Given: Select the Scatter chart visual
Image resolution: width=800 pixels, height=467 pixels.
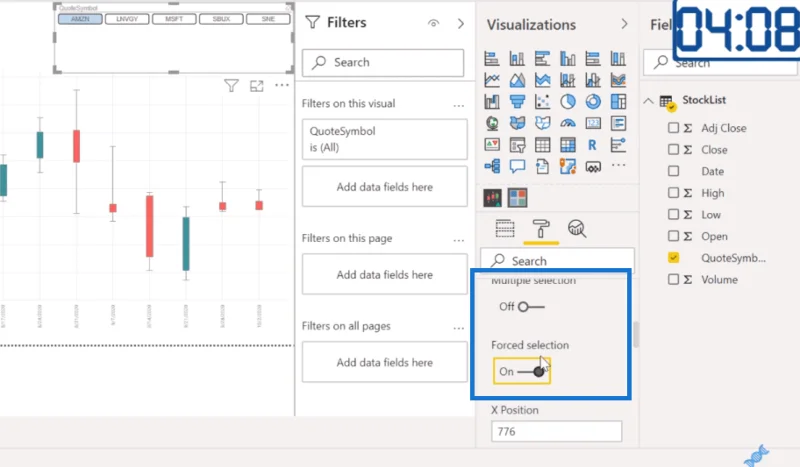Looking at the screenshot, I should (x=542, y=102).
